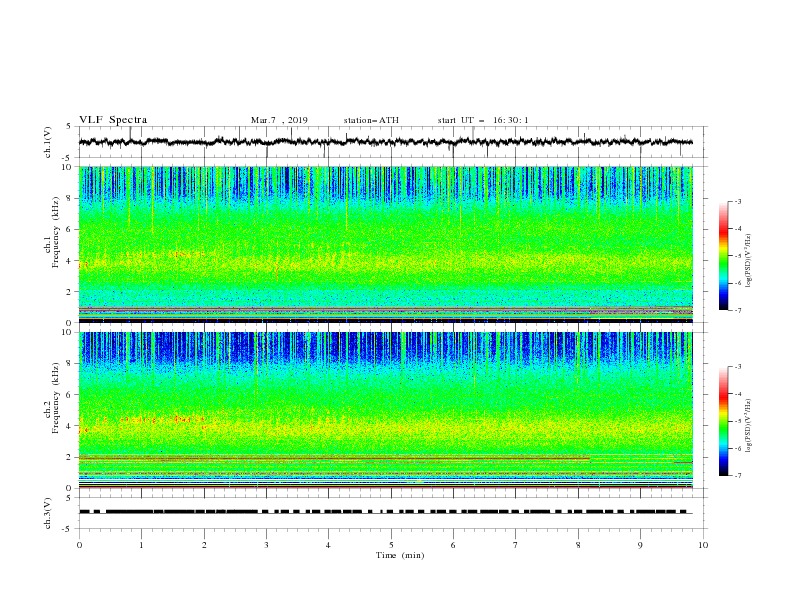Image resolution: width=792 pixels, height=612 pixels.
Task: Click the 'Time (min)' axis label
Action: (x=400, y=555)
